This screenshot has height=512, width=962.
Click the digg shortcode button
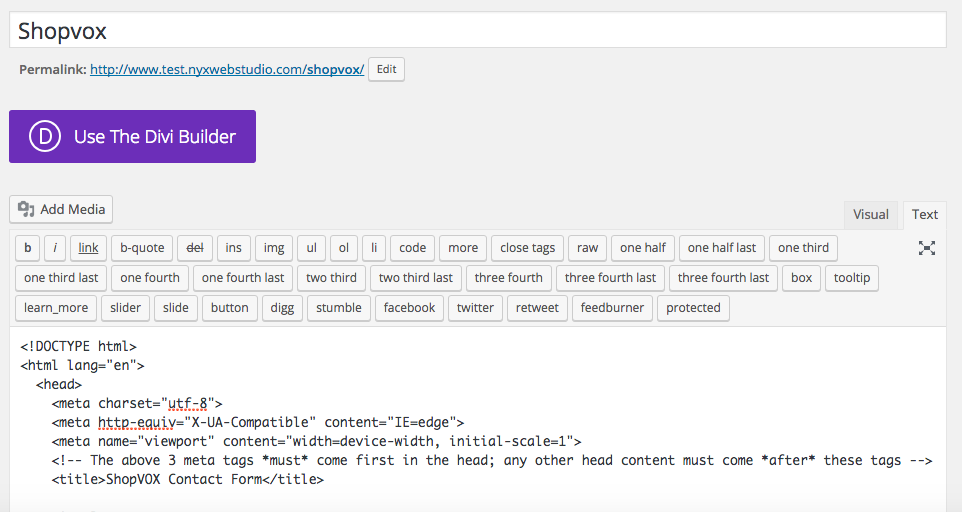282,308
